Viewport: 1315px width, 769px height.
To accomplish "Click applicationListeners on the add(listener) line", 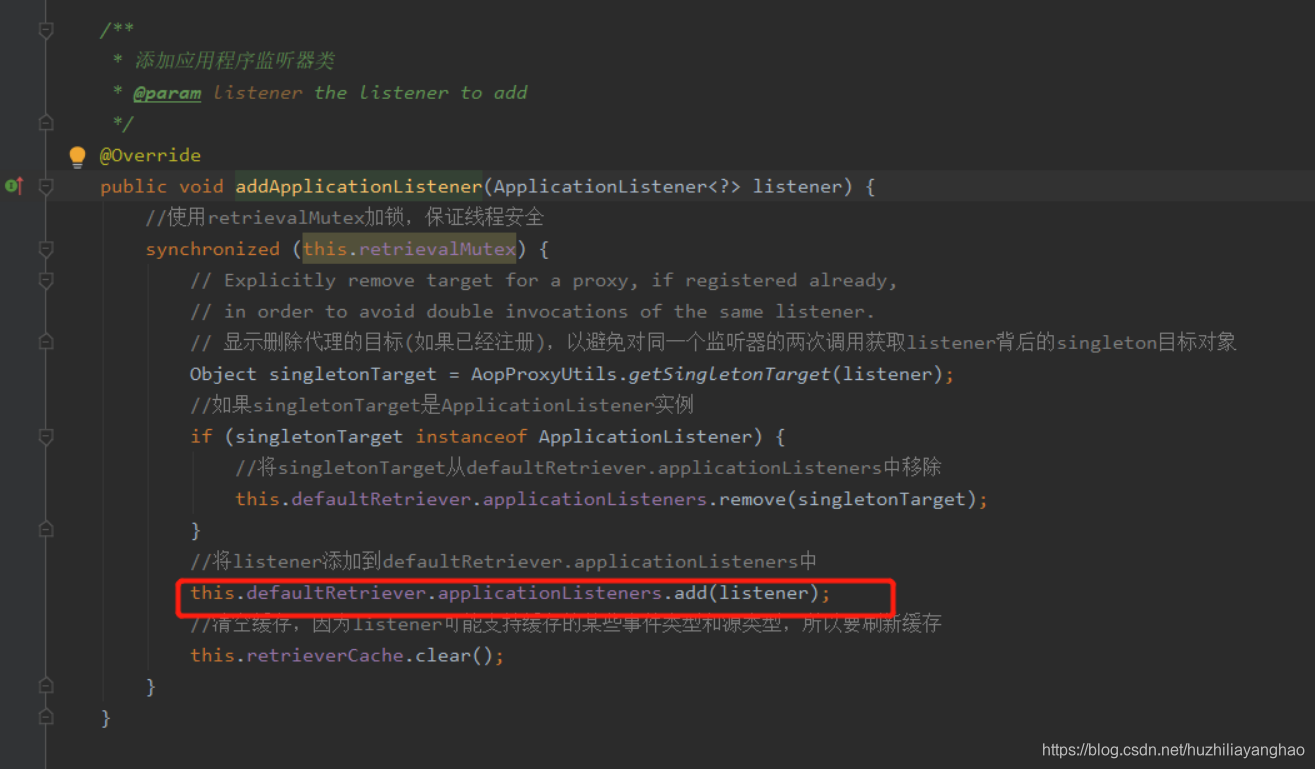I will coord(550,593).
